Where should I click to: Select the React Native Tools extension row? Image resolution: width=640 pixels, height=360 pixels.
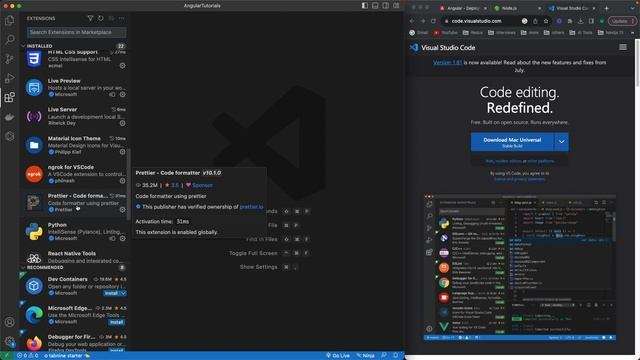tap(74, 257)
